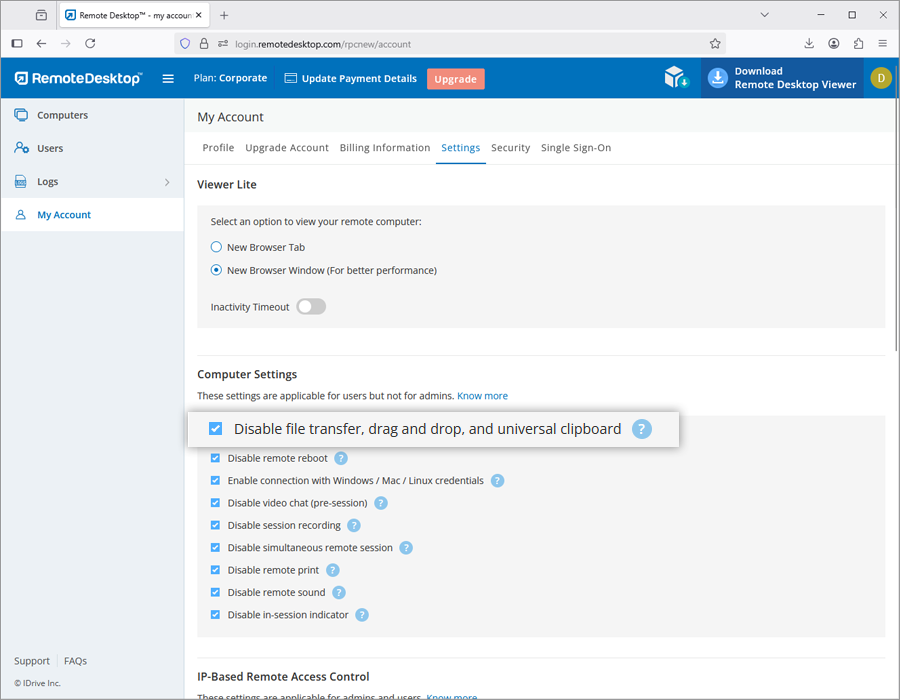900x700 pixels.
Task: Click help icon for Disable in-session indicator
Action: click(362, 615)
